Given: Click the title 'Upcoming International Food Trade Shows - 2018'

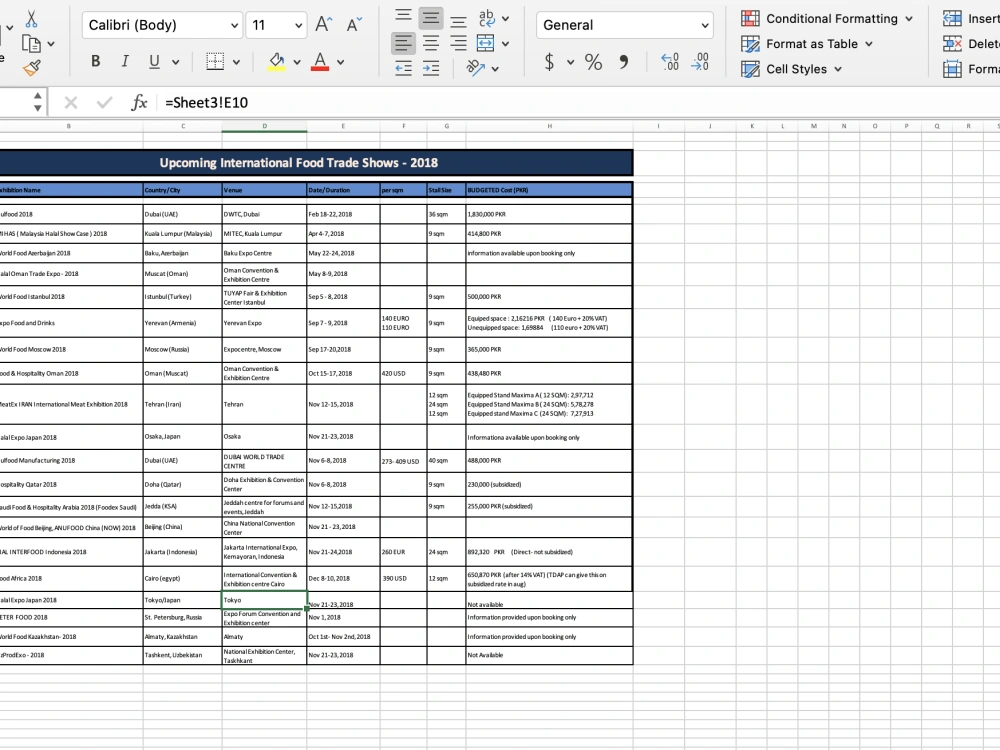Looking at the screenshot, I should pyautogui.click(x=298, y=163).
